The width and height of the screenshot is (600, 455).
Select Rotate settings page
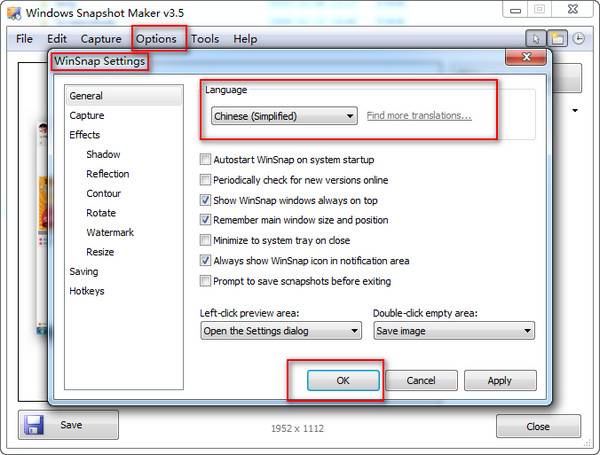(x=101, y=213)
